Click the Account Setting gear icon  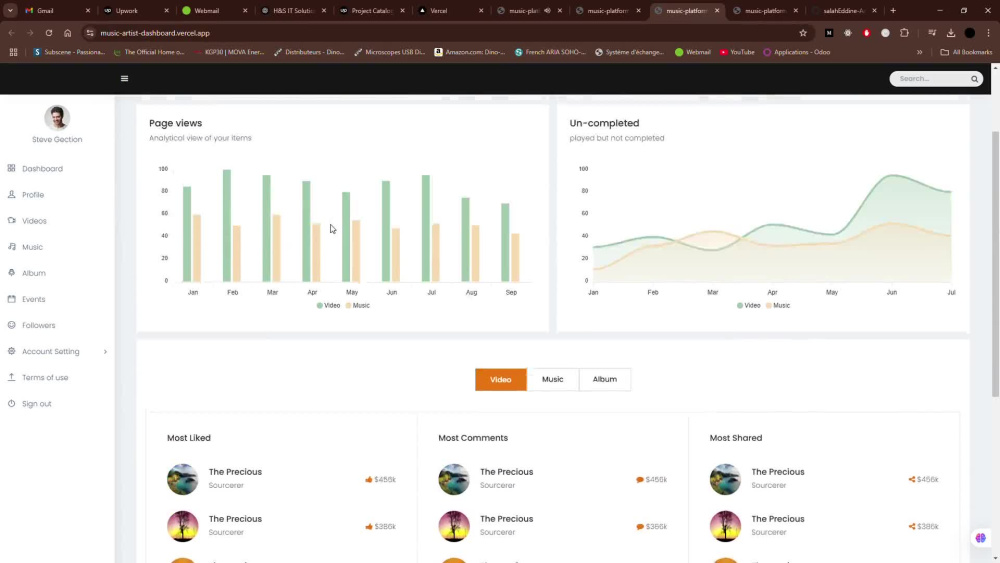[11, 351]
